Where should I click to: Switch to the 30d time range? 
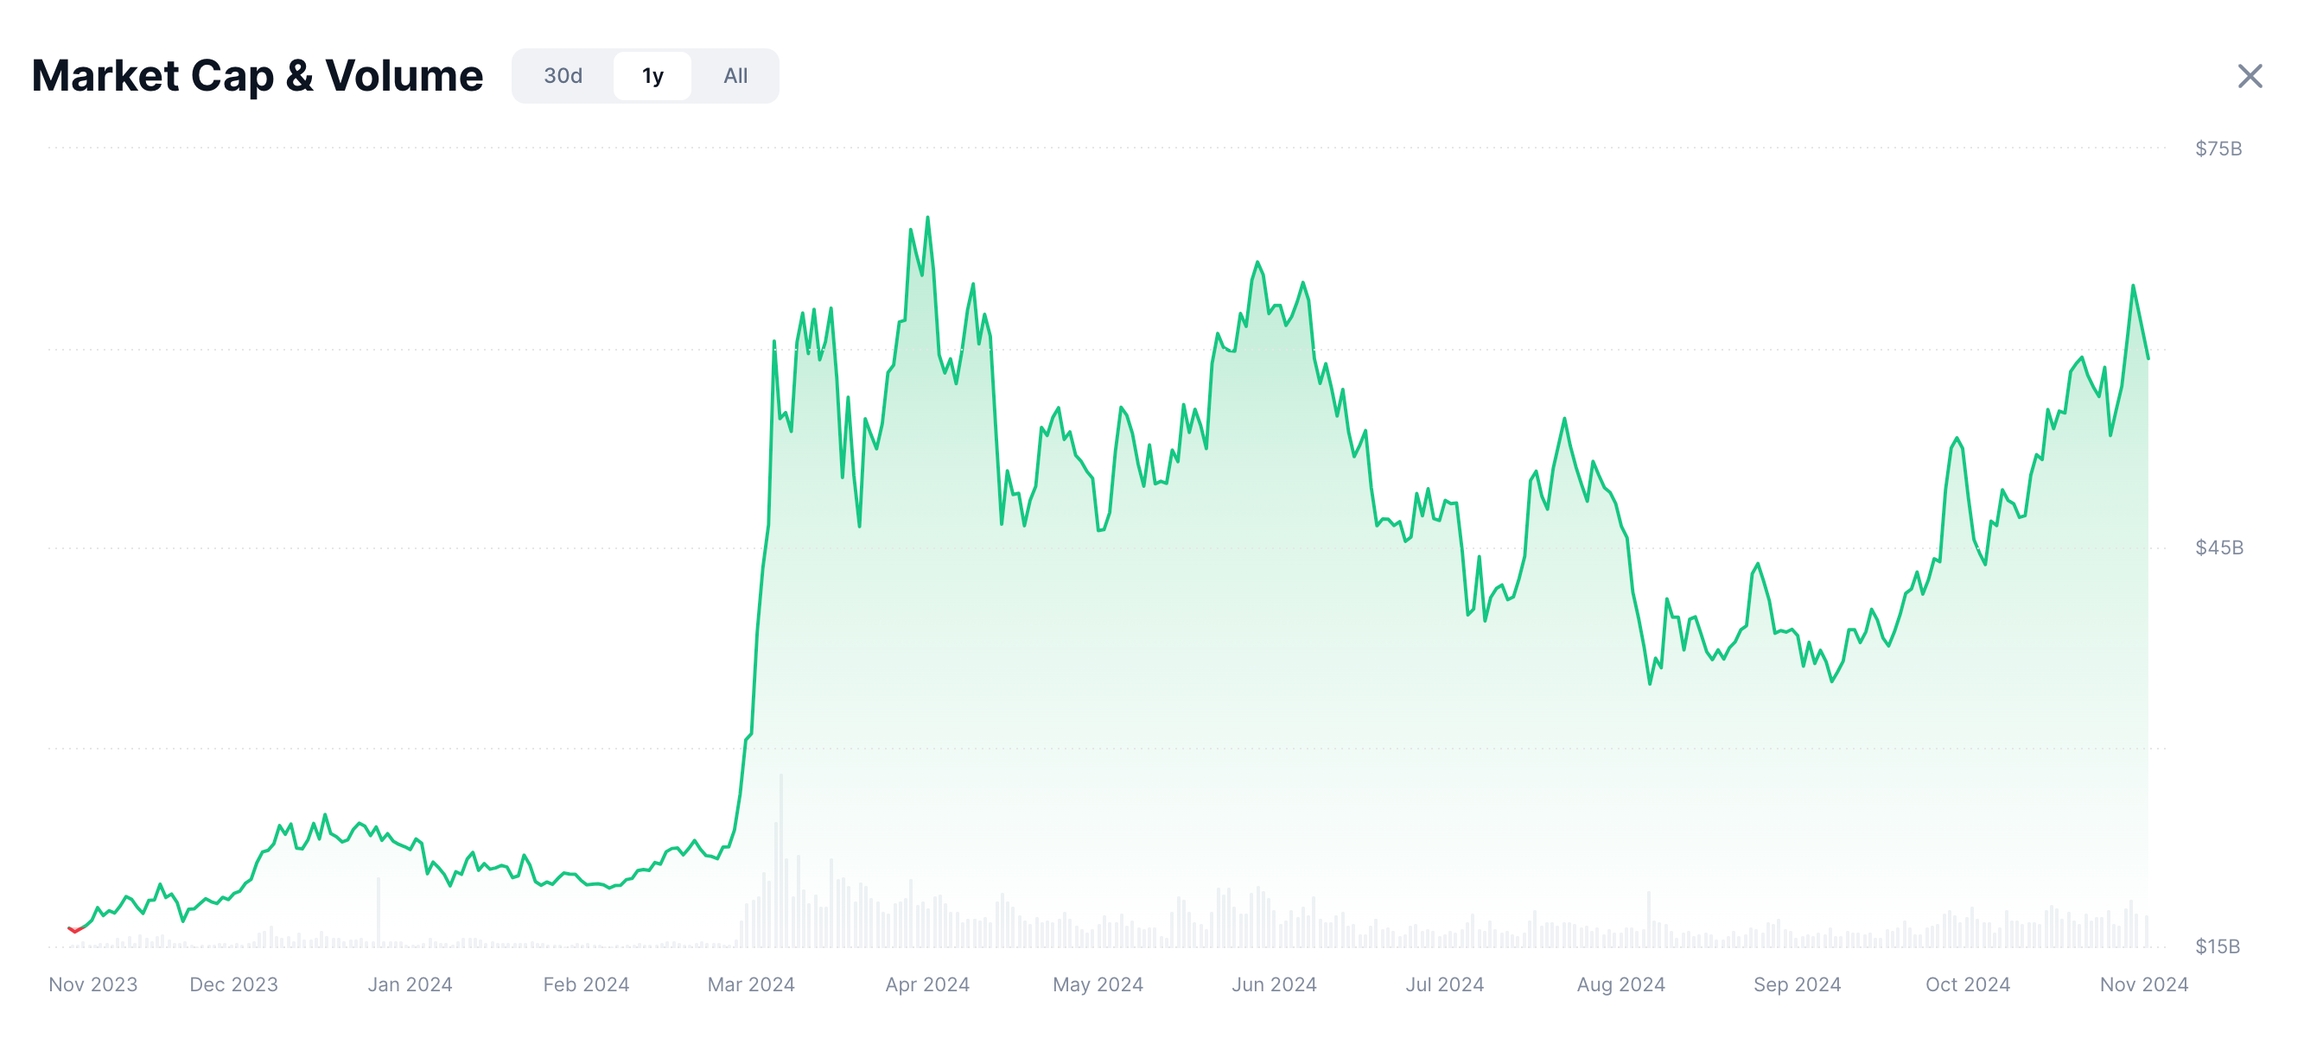(x=563, y=76)
